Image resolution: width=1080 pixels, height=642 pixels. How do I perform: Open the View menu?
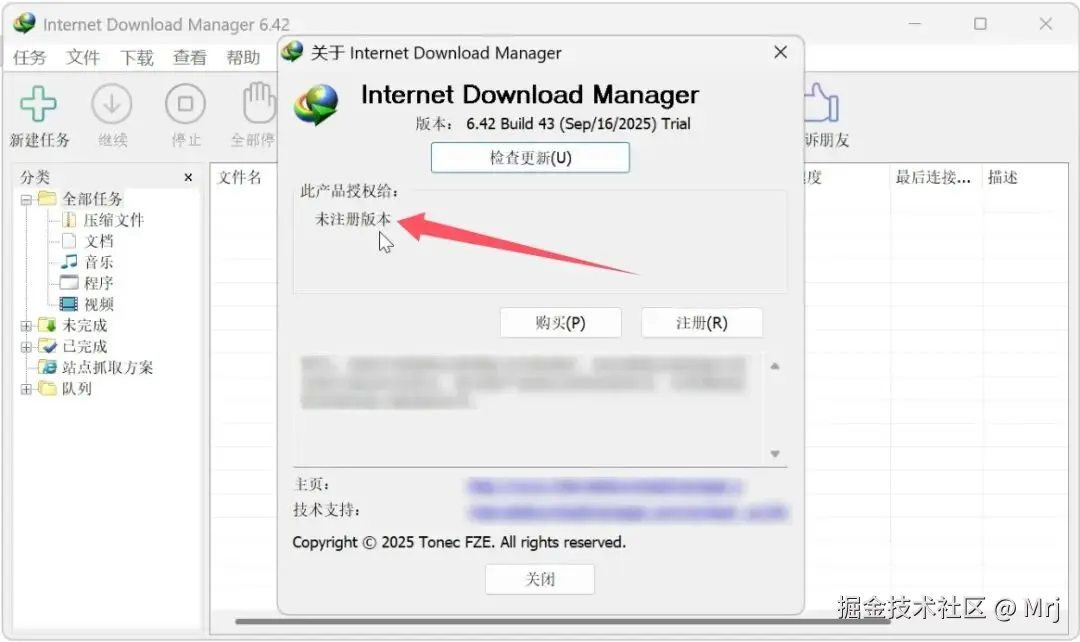tap(189, 57)
